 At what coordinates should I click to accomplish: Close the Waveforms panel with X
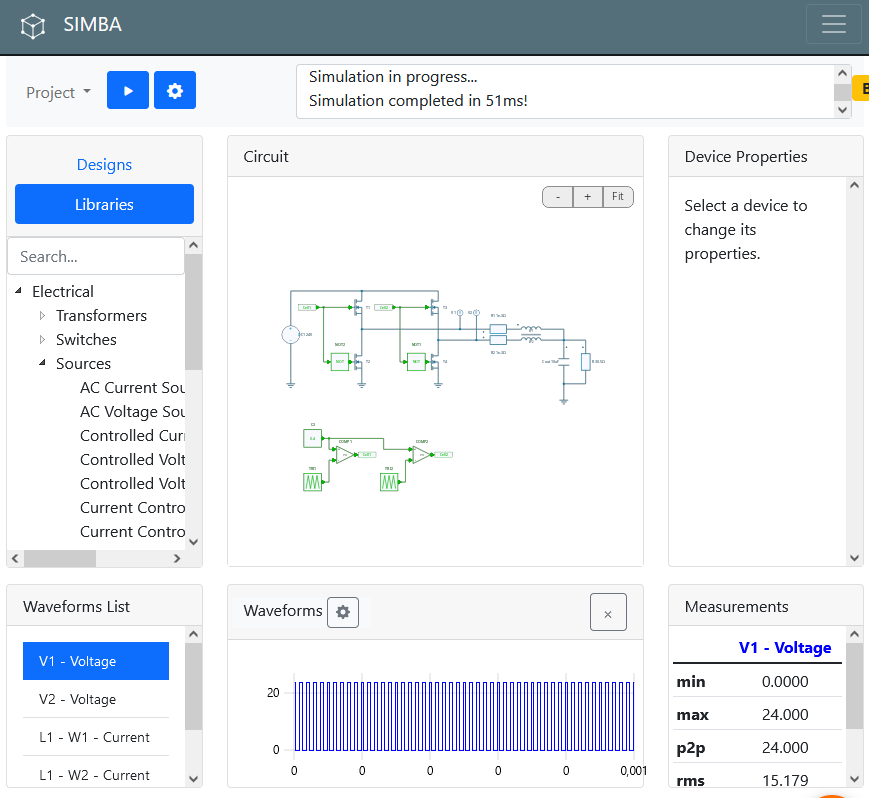[608, 612]
